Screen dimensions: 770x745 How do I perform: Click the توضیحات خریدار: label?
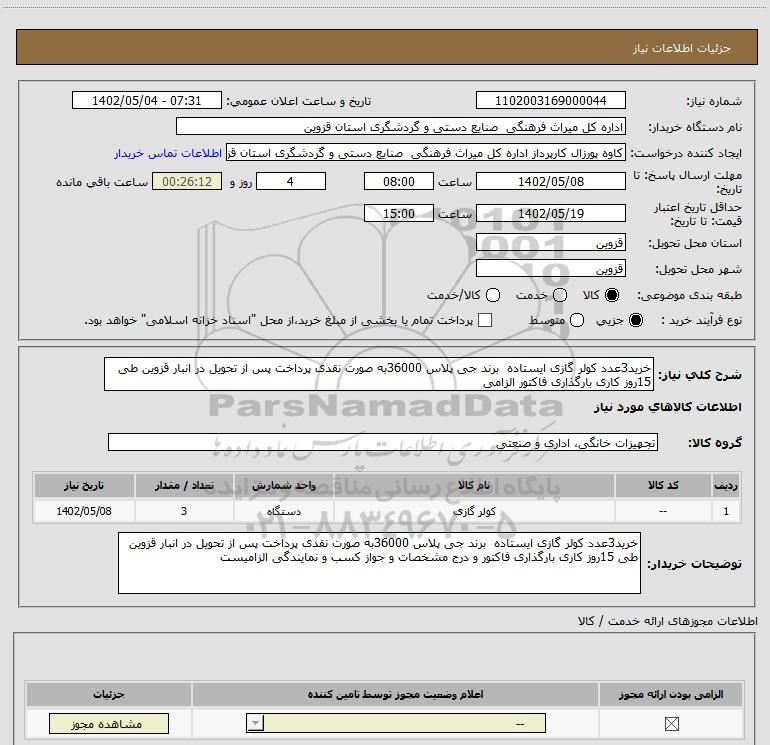[694, 564]
